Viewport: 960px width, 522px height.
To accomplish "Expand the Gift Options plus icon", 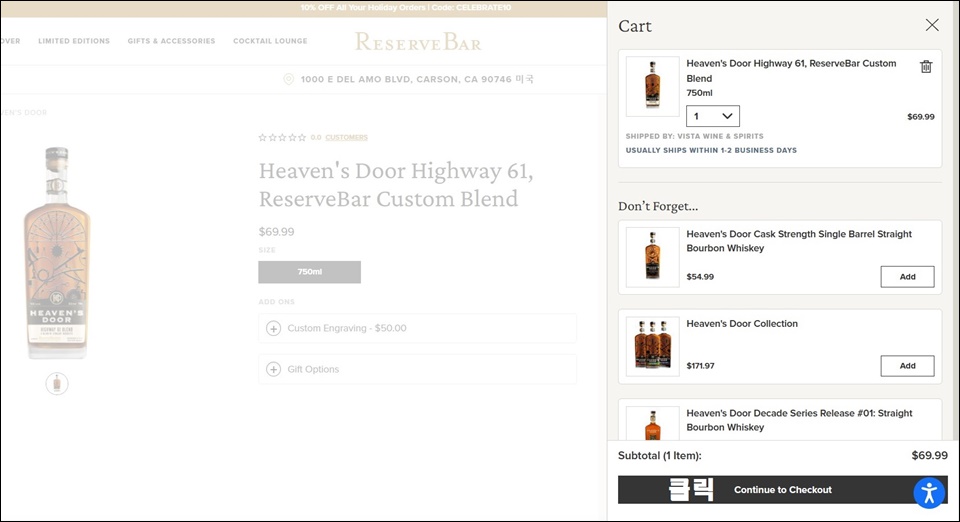I will pyautogui.click(x=274, y=370).
